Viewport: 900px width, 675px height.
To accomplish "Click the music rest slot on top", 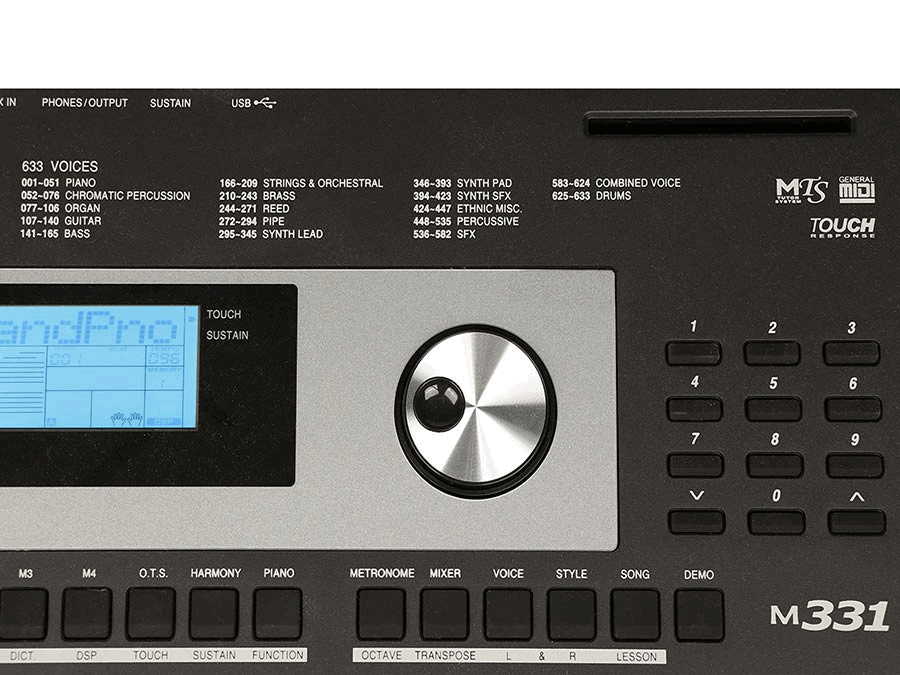I will (x=720, y=124).
